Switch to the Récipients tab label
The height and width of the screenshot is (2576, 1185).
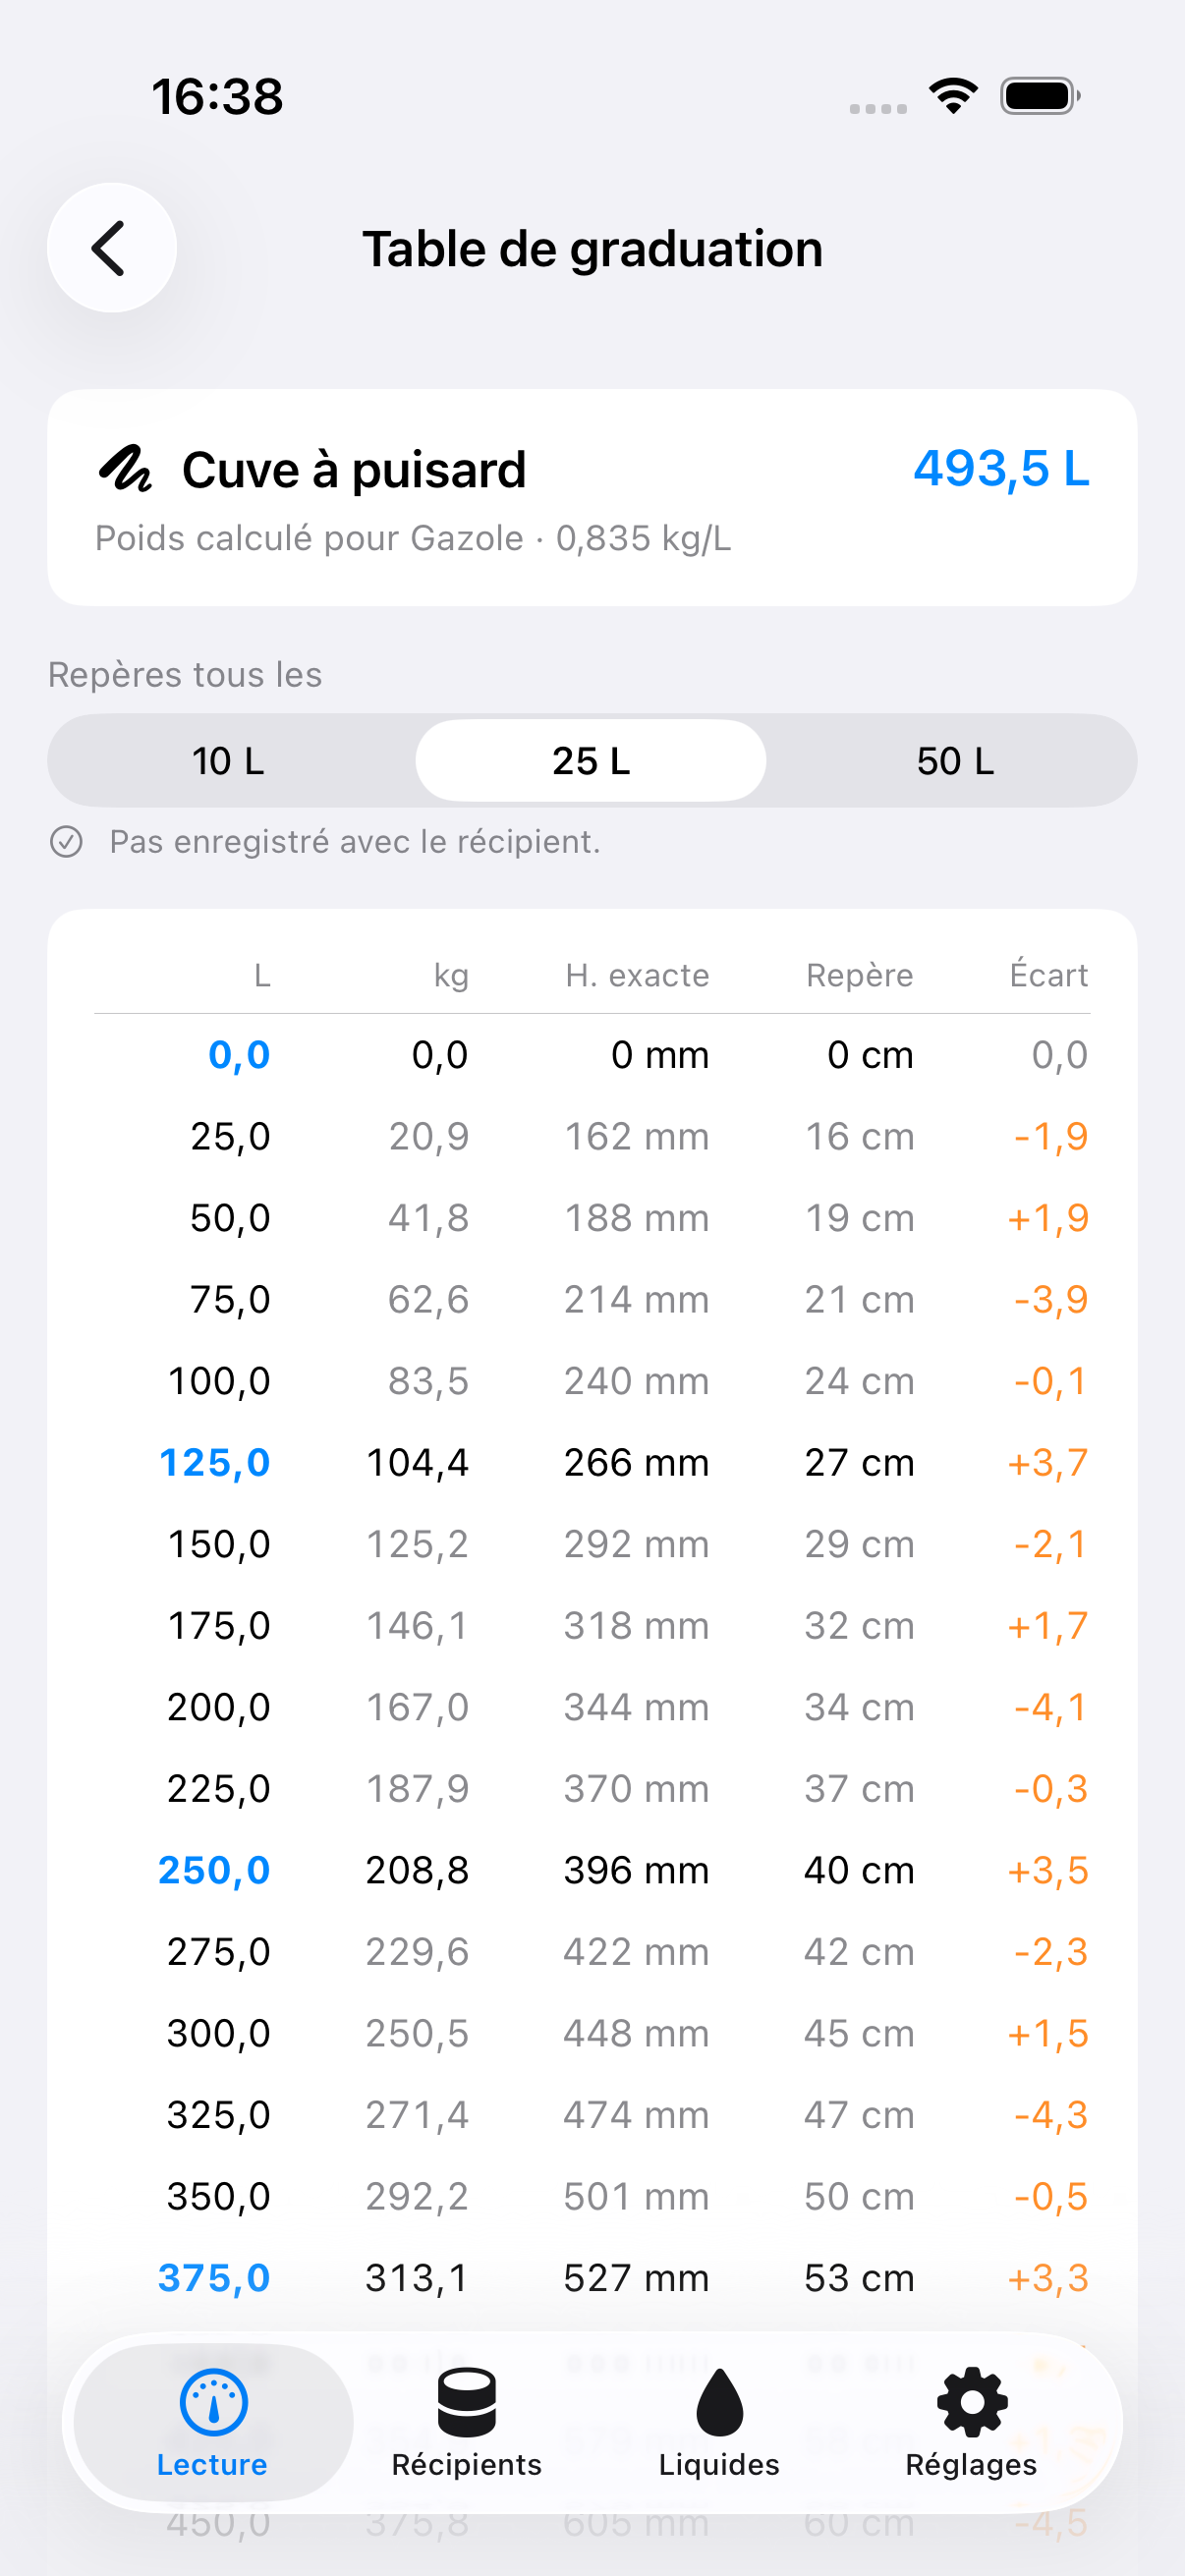[x=466, y=2465]
